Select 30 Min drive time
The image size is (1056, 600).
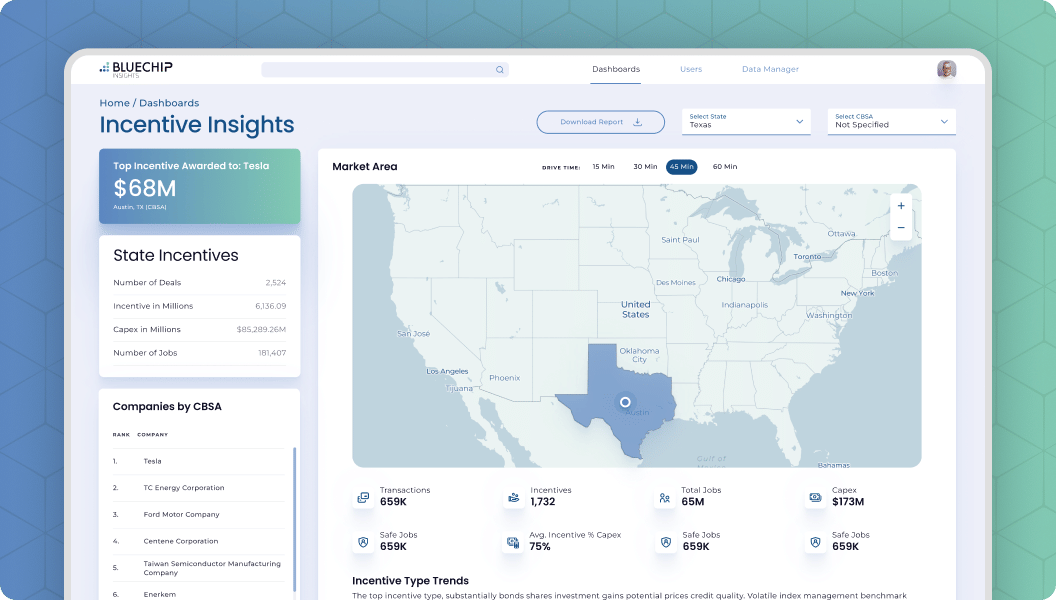point(645,166)
